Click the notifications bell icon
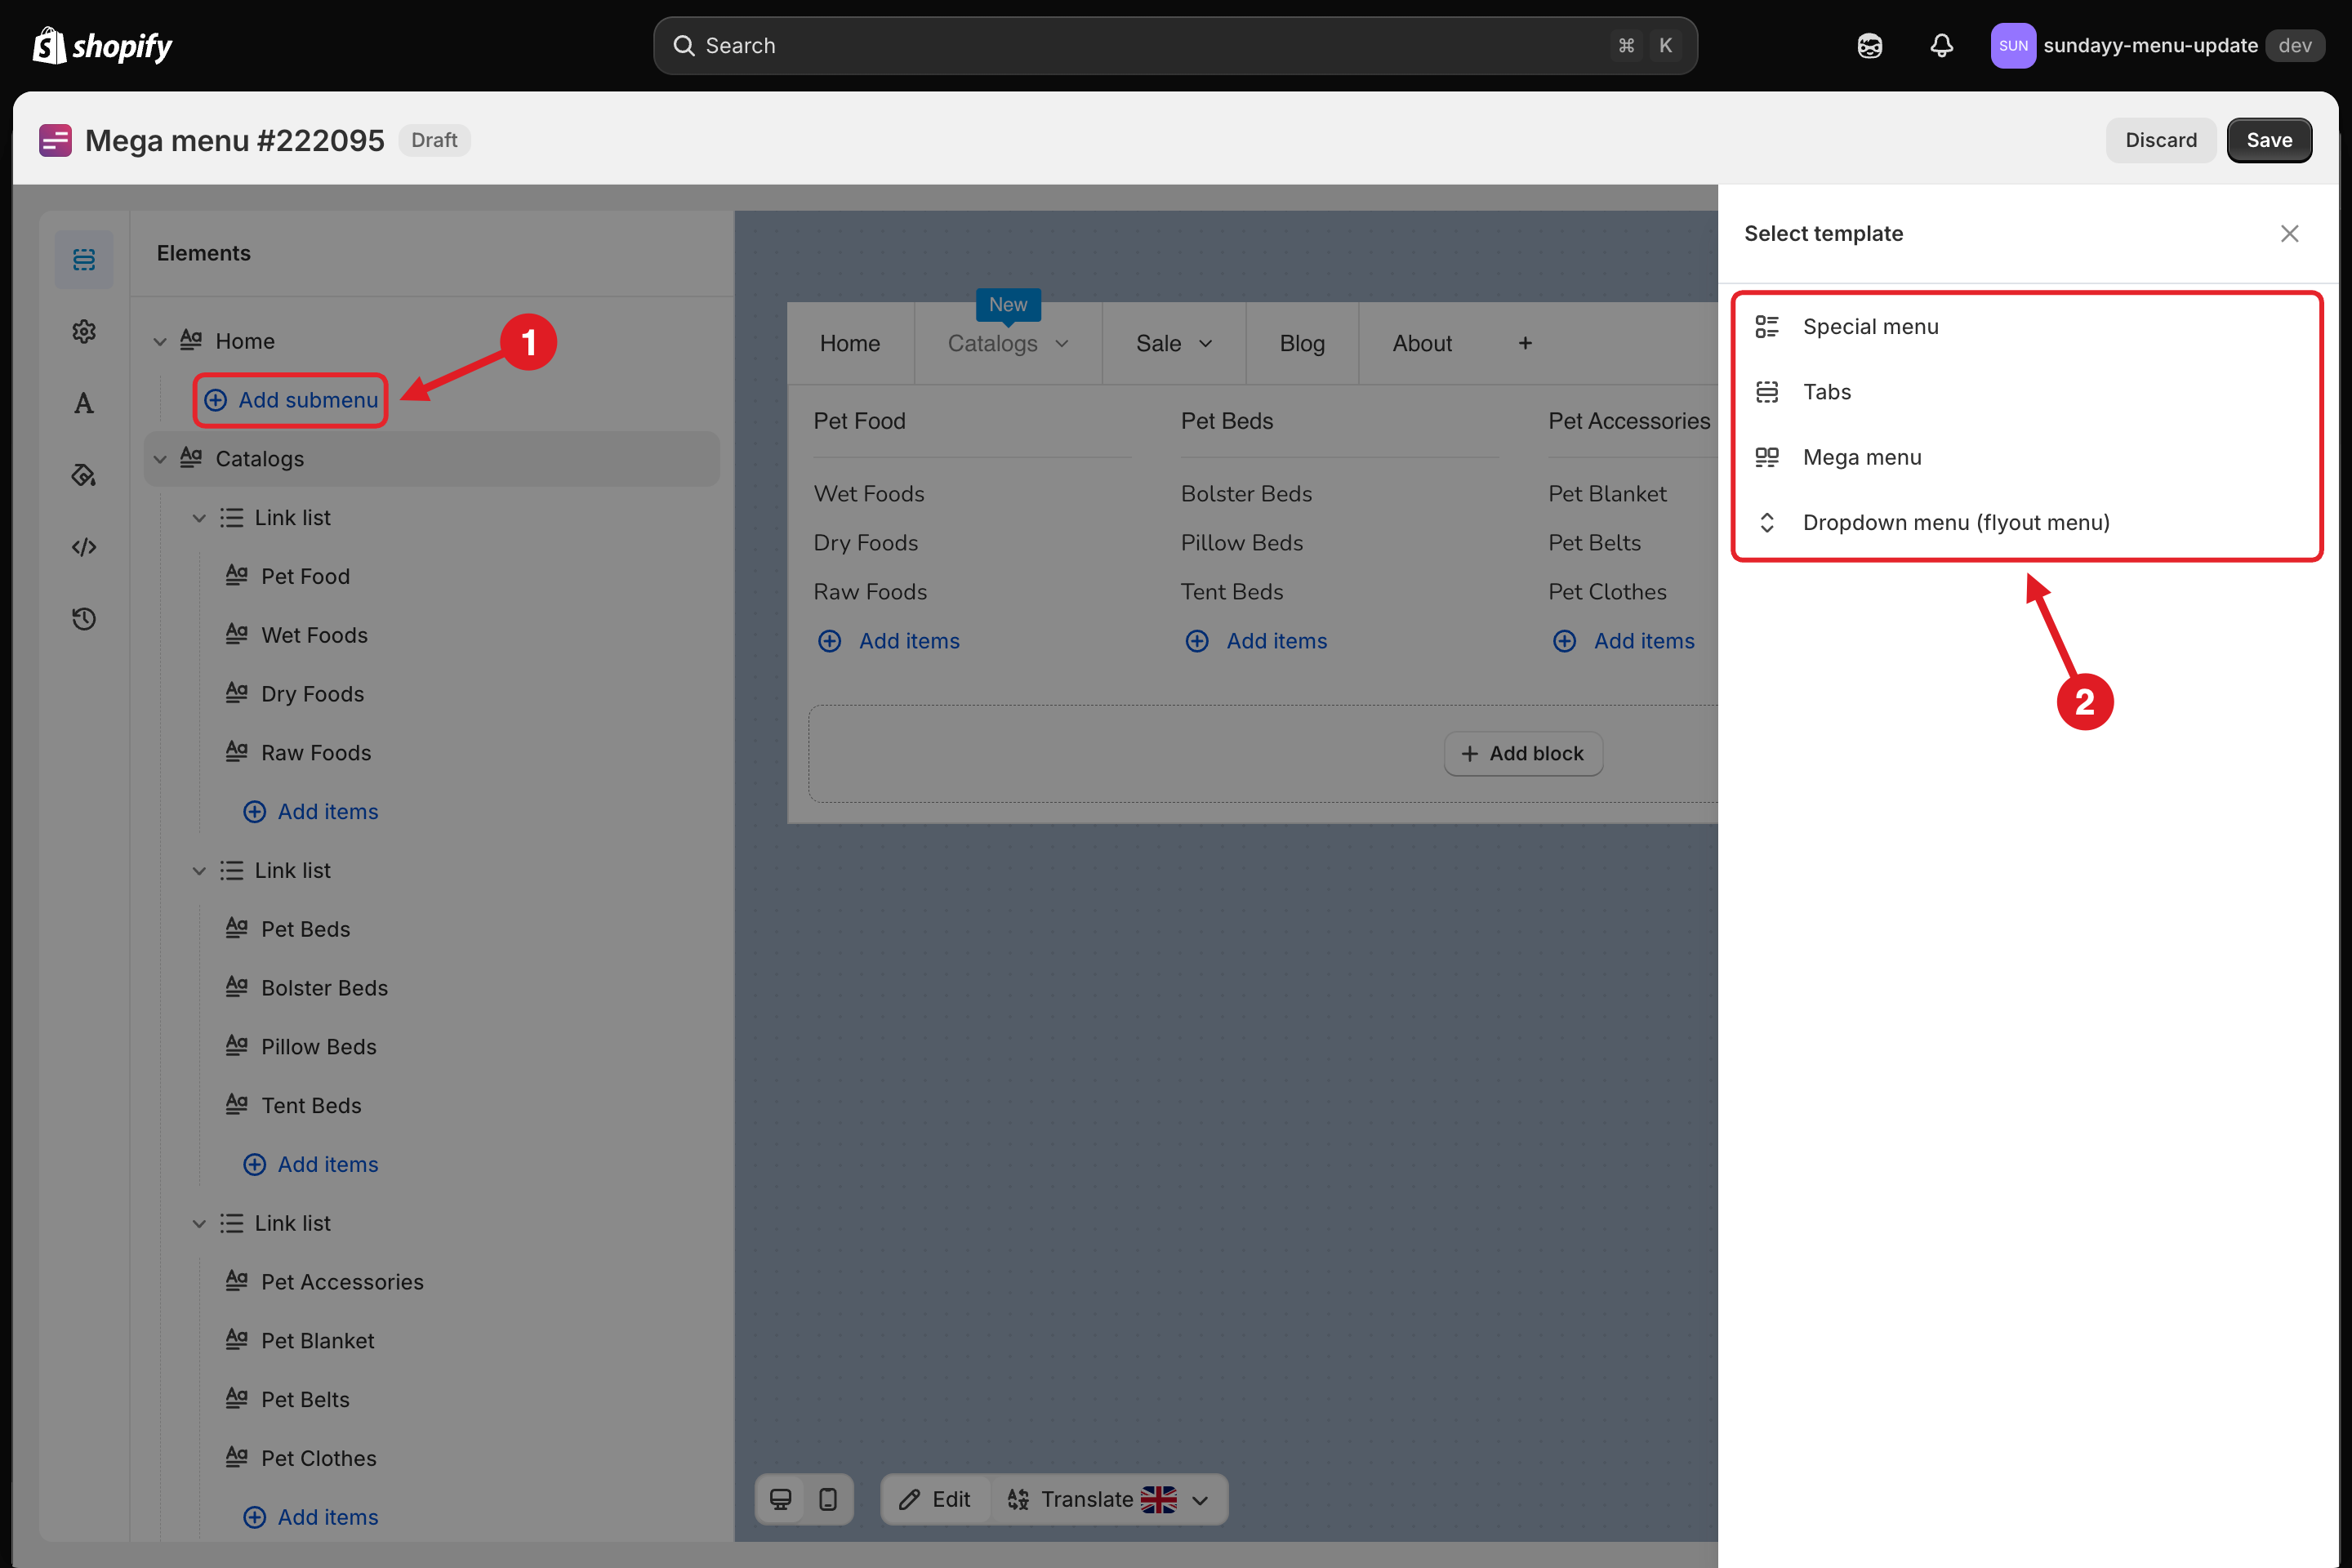 (1941, 46)
